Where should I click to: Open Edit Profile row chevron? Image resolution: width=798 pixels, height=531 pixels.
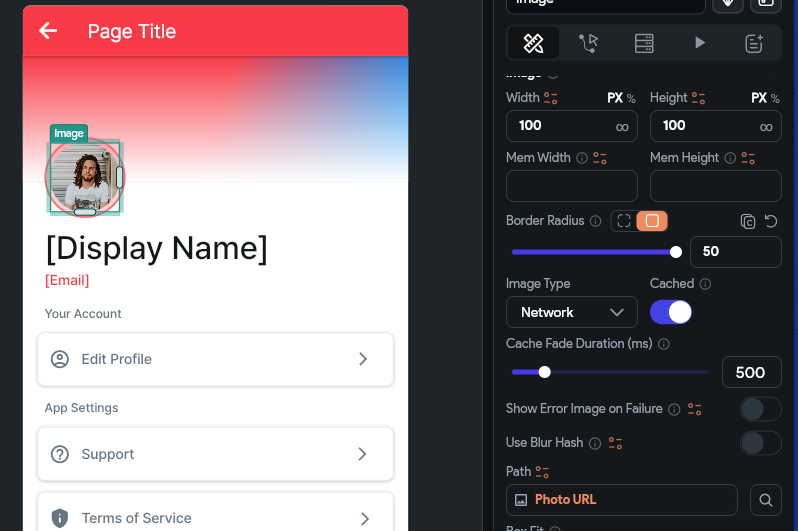tap(362, 359)
